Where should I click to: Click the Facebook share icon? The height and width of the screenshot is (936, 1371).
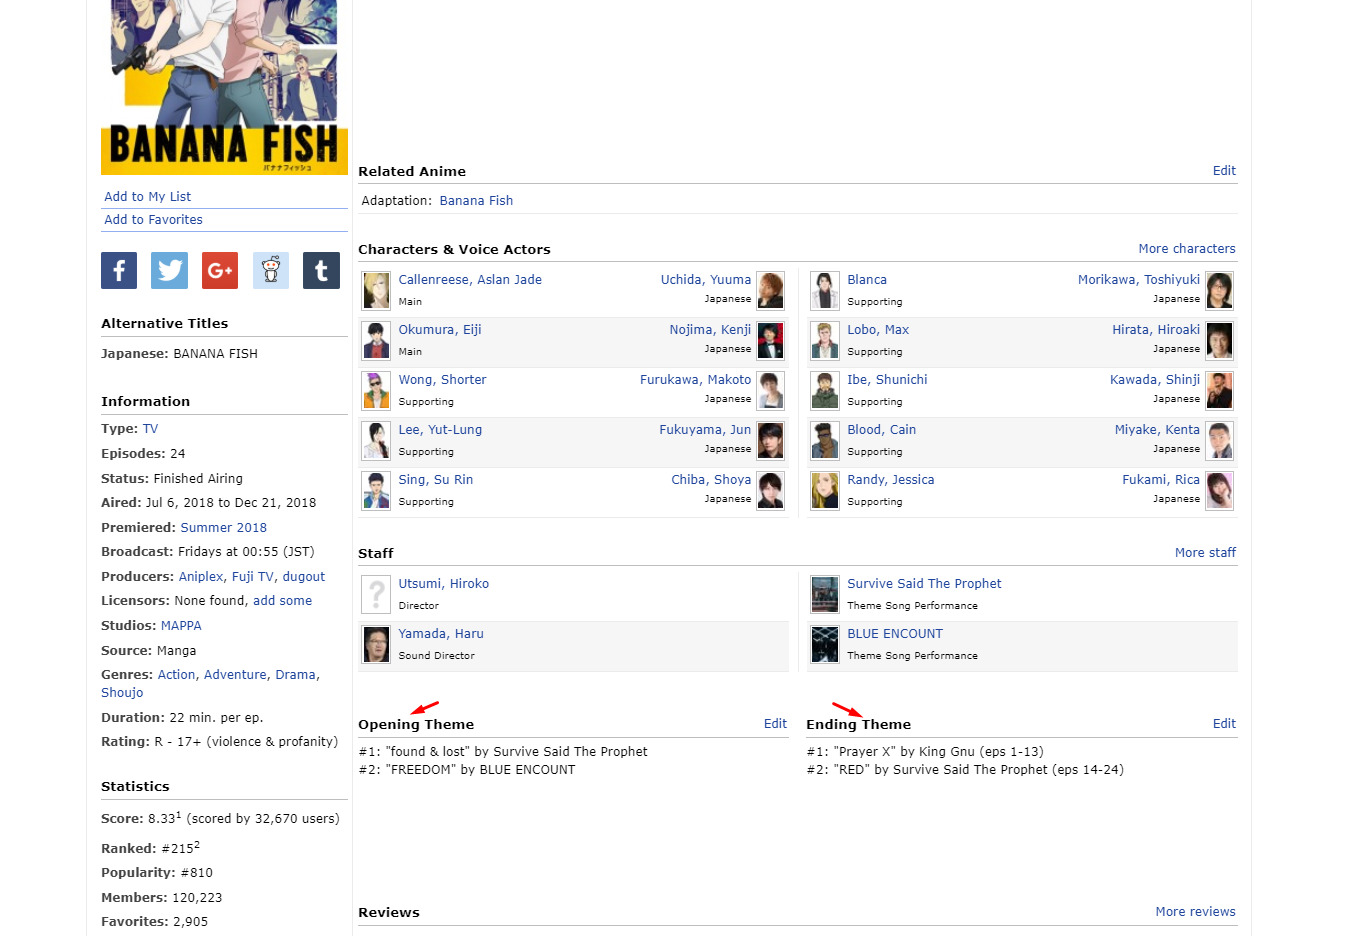119,270
